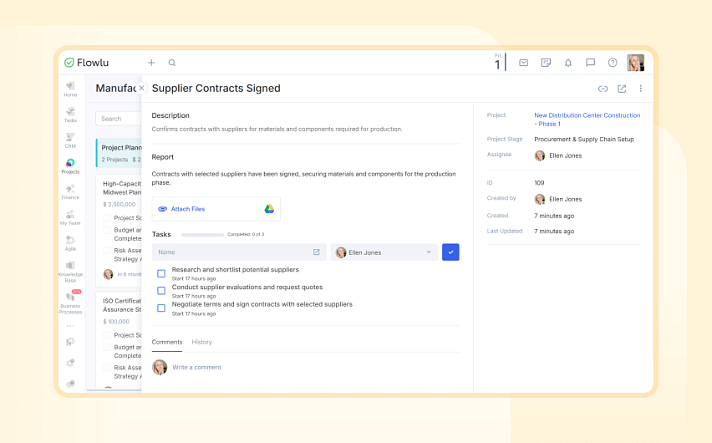Click the blue checkmark add-task button
The image size is (712, 443).
450,252
